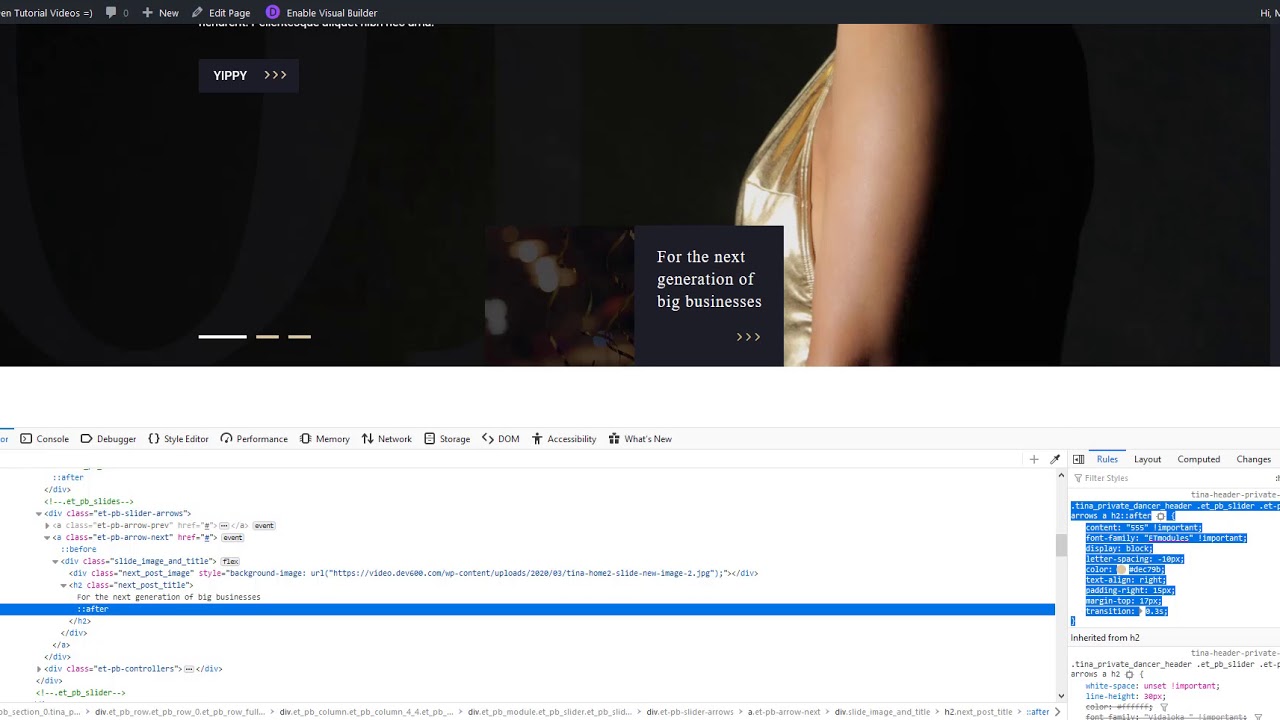Open the New menu in admin bar
This screenshot has height=720, width=1280.
160,12
